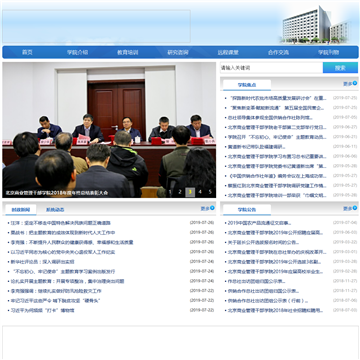This screenshot has width=360, height=360.
Task: Open the 学院刊物 menu item
Action: tap(328, 52)
